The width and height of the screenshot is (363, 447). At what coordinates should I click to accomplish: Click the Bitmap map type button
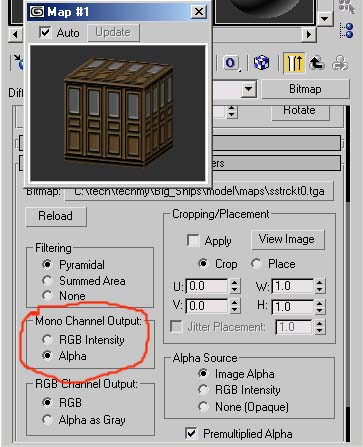pyautogui.click(x=305, y=89)
